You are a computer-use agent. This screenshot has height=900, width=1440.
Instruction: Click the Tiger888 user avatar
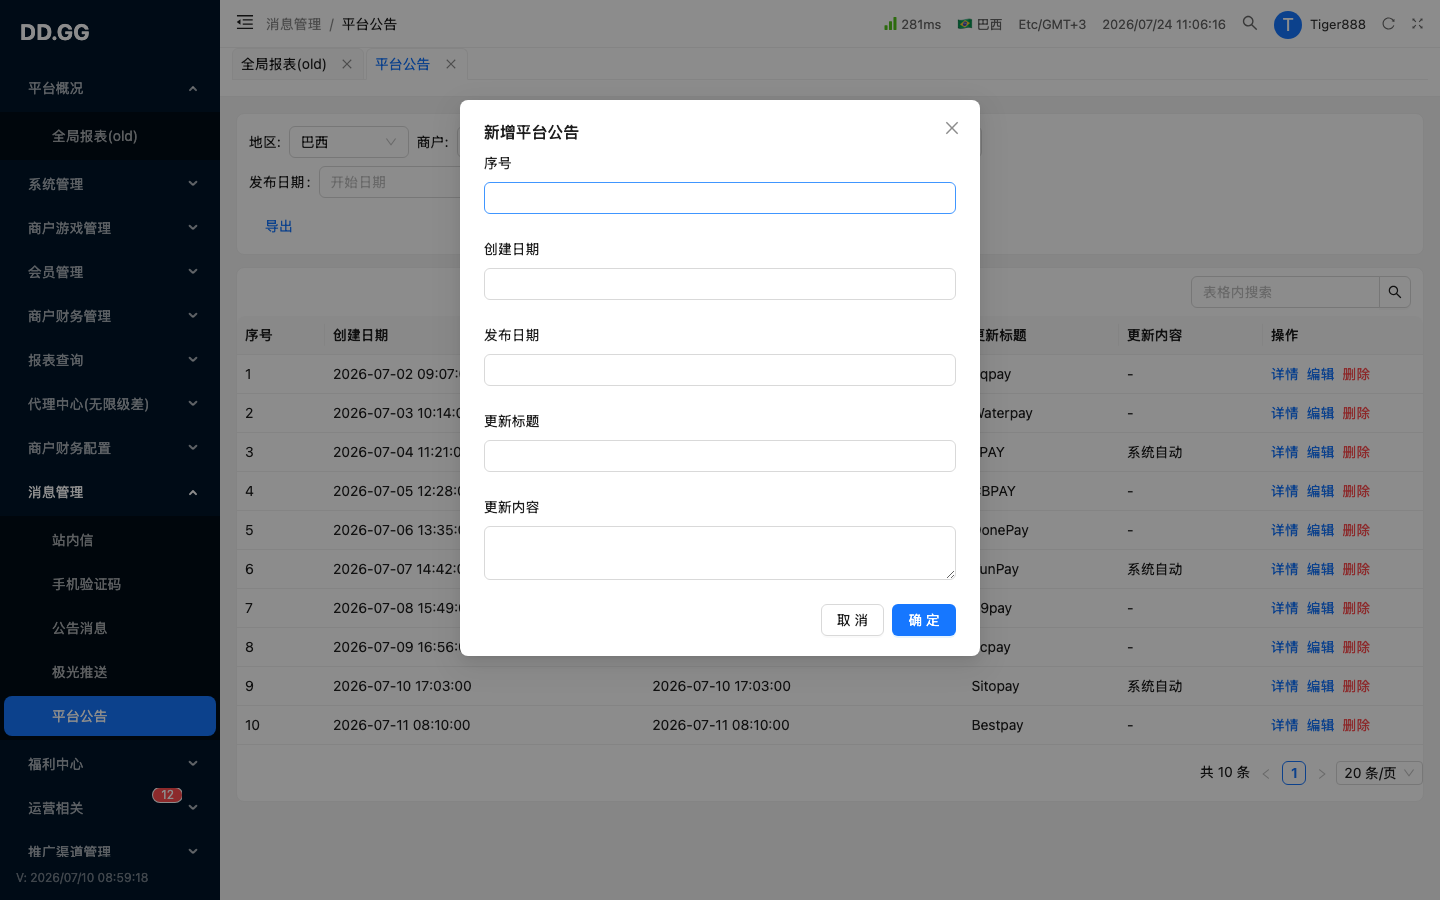pos(1287,24)
